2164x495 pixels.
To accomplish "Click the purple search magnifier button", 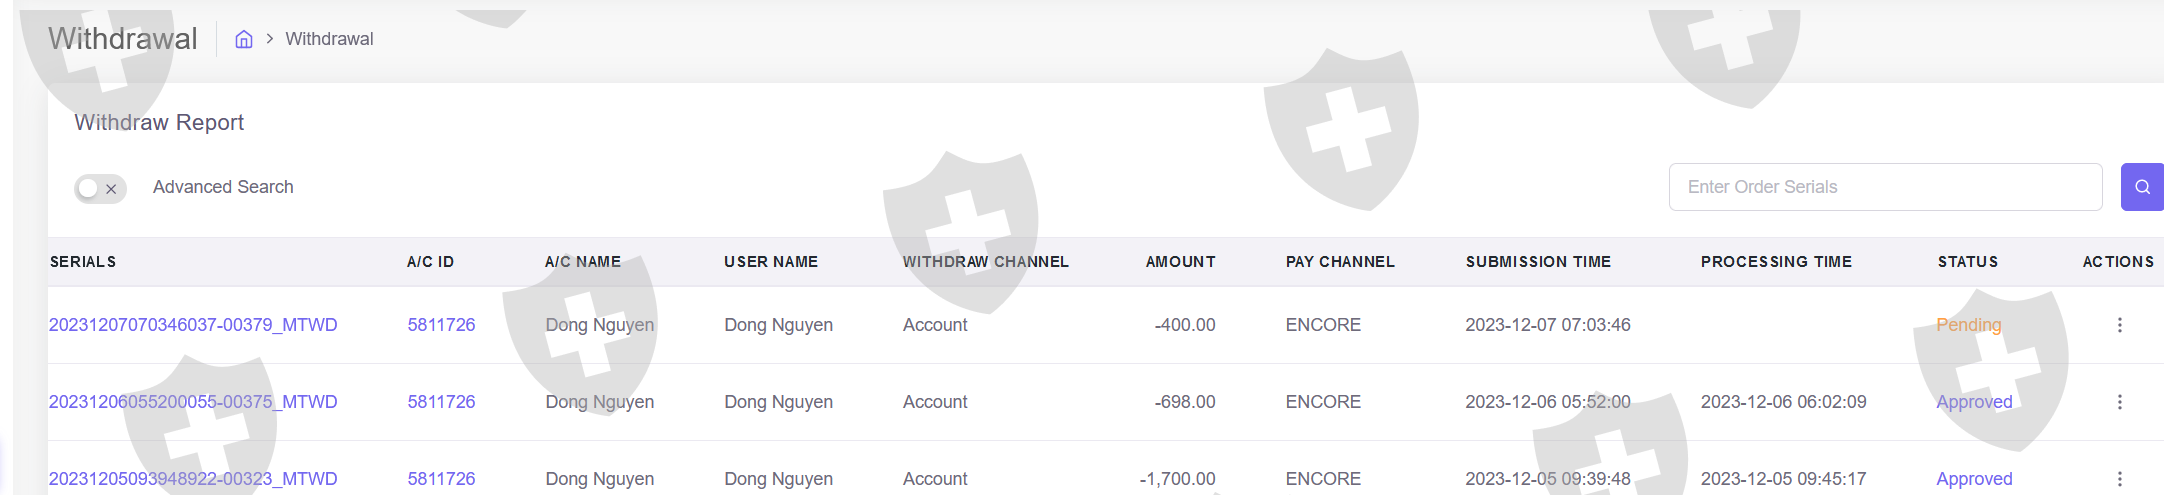I will [2141, 187].
